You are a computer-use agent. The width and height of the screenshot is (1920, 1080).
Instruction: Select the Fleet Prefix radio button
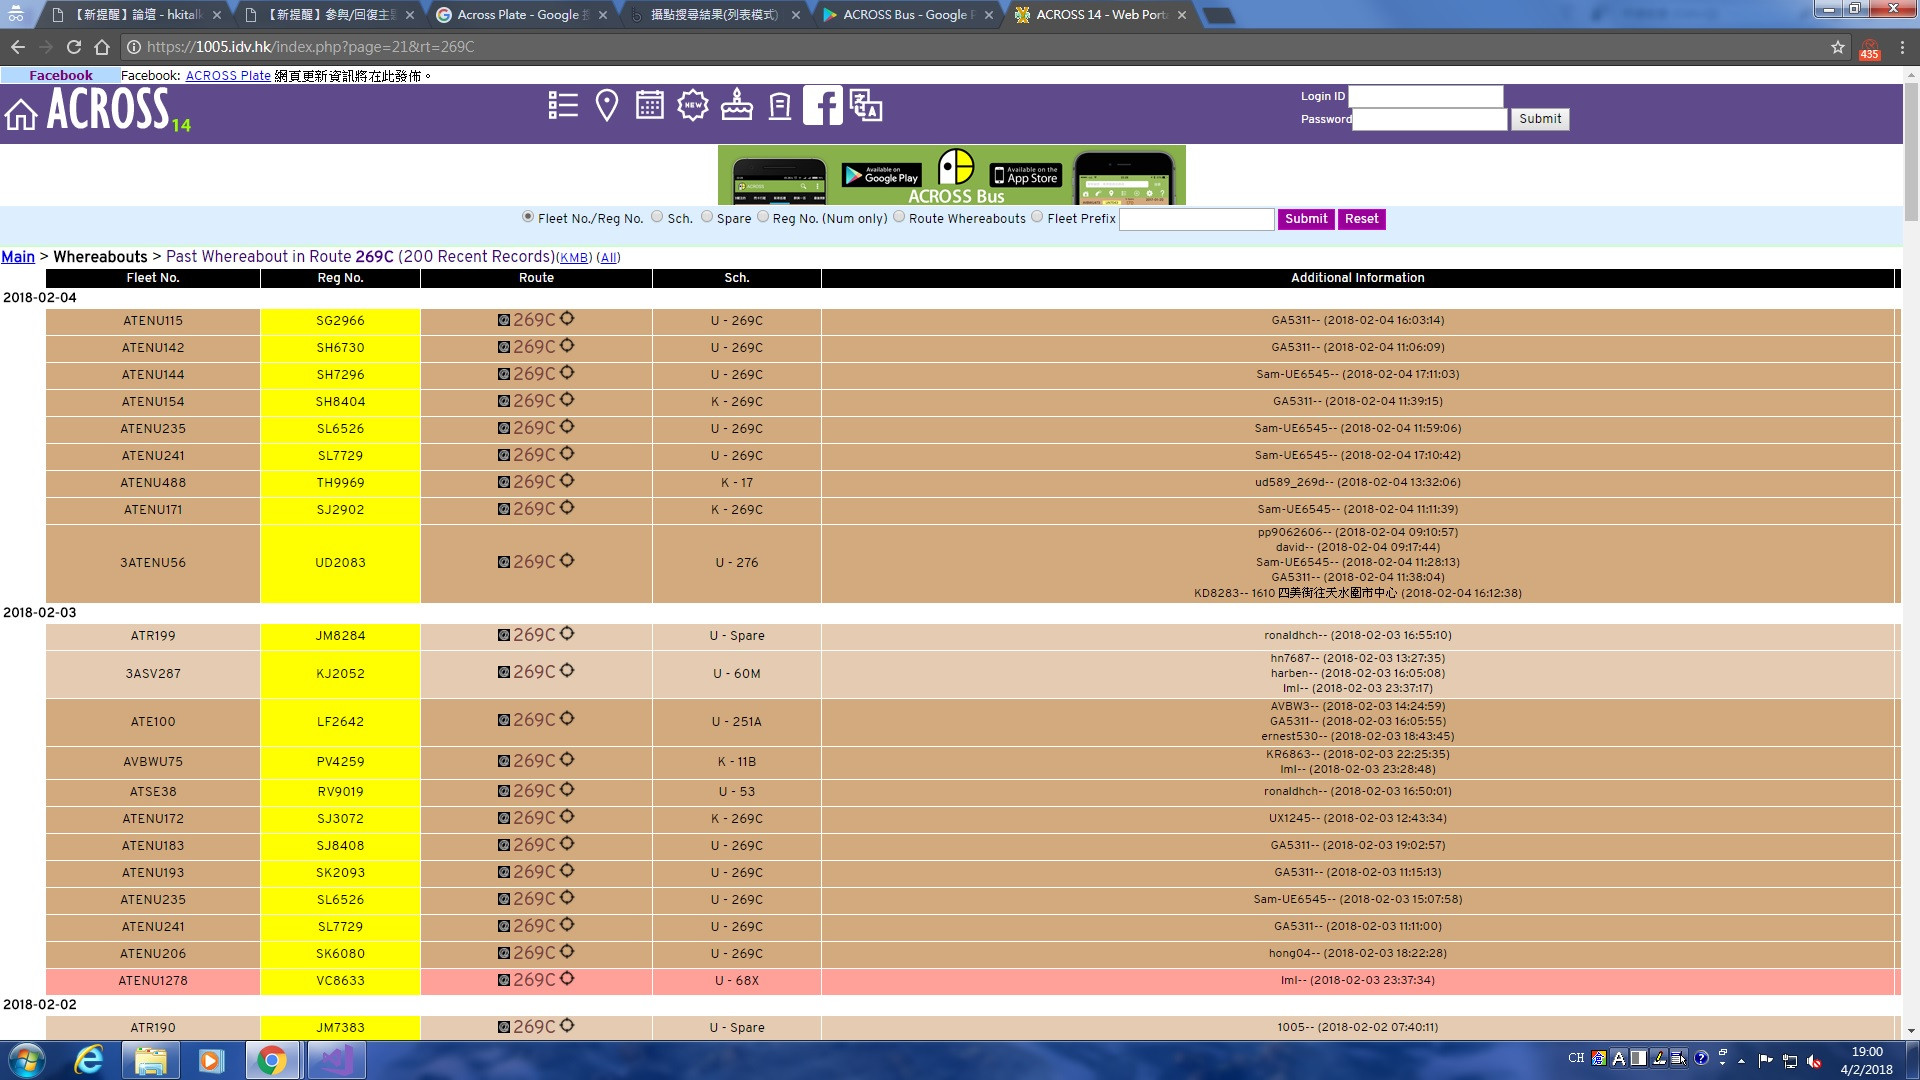coord(1037,217)
